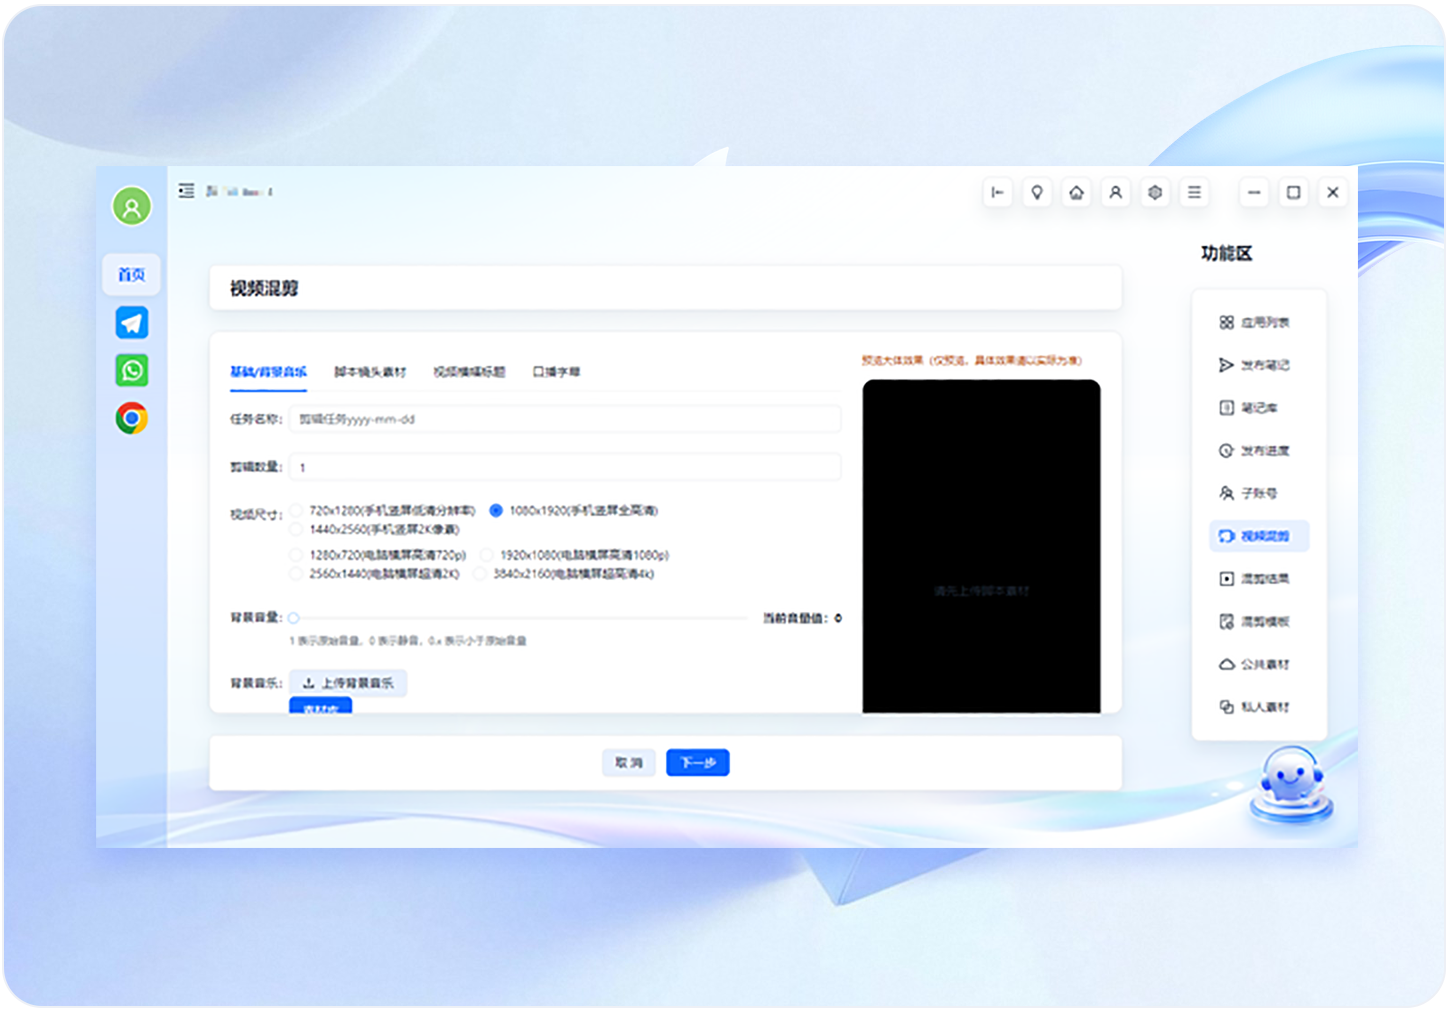The width and height of the screenshot is (1448, 1010).
Task: Click the 任务名称 input field
Action: [565, 419]
